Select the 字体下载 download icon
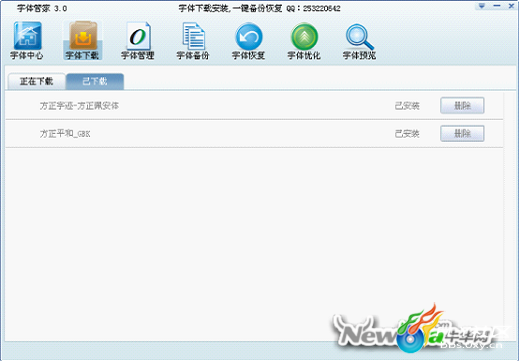Screen dimensions: 520x361 [83, 41]
